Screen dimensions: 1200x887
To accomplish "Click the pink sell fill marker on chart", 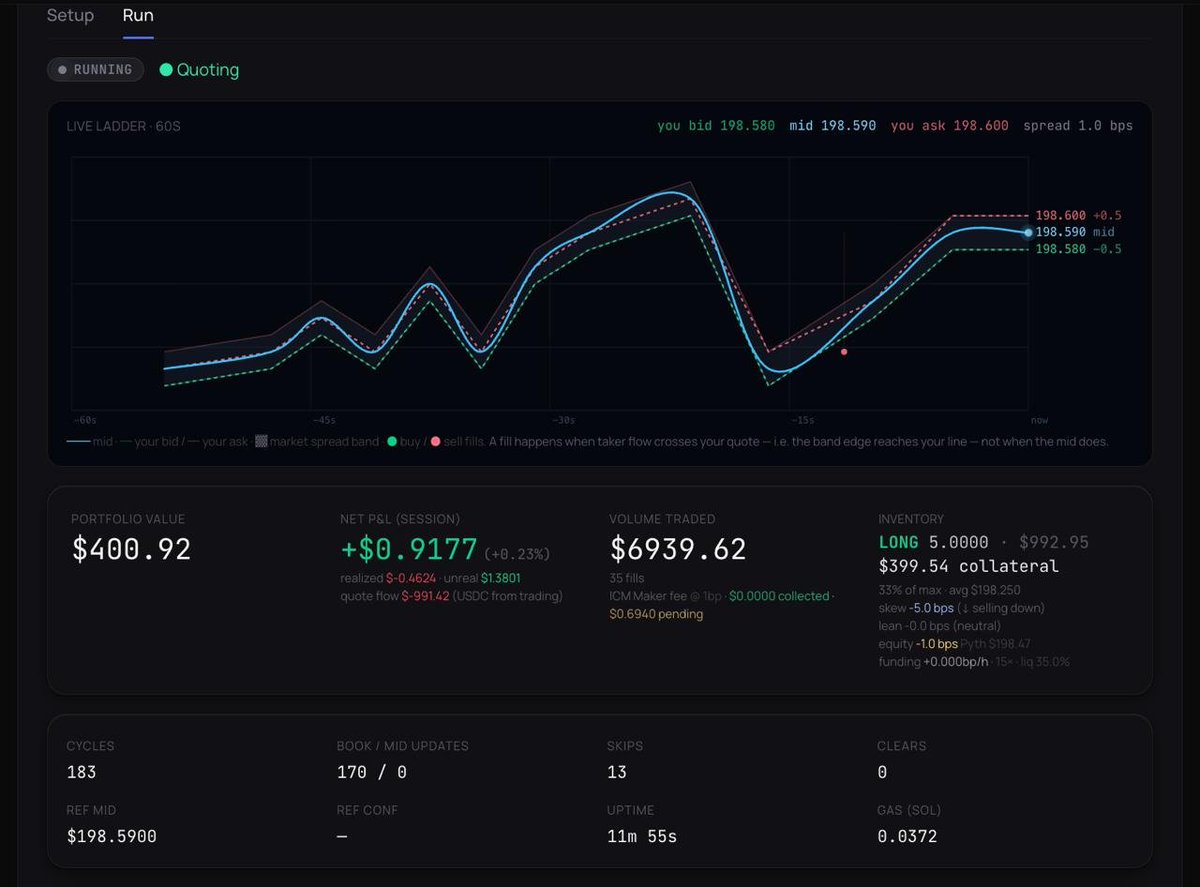I will (x=844, y=352).
